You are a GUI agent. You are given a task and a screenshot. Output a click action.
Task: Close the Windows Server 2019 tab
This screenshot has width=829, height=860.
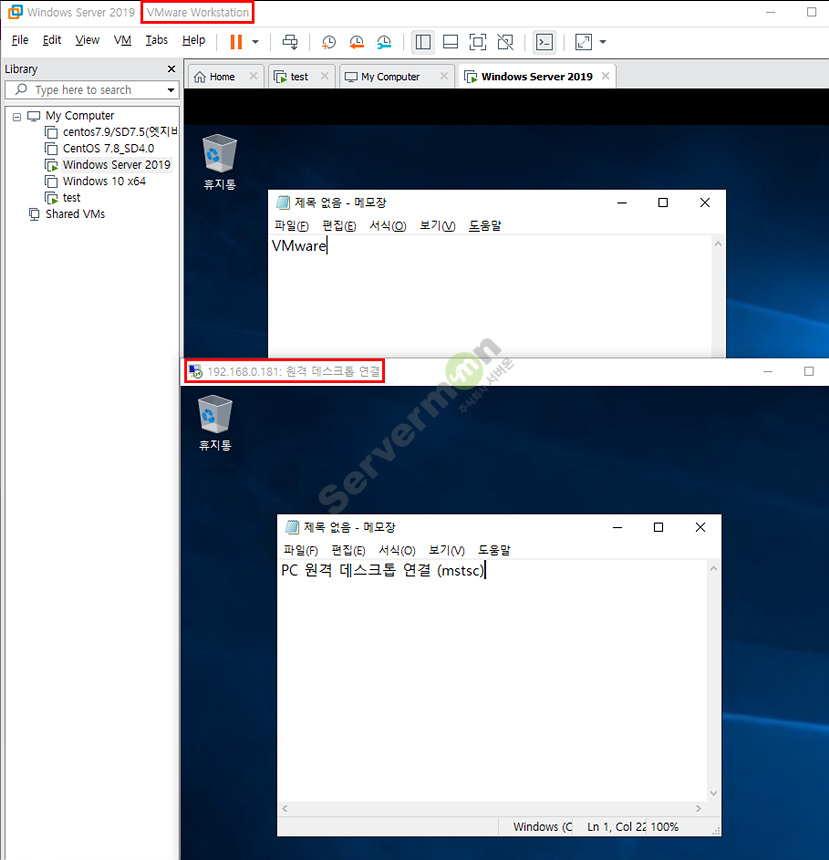tap(606, 76)
